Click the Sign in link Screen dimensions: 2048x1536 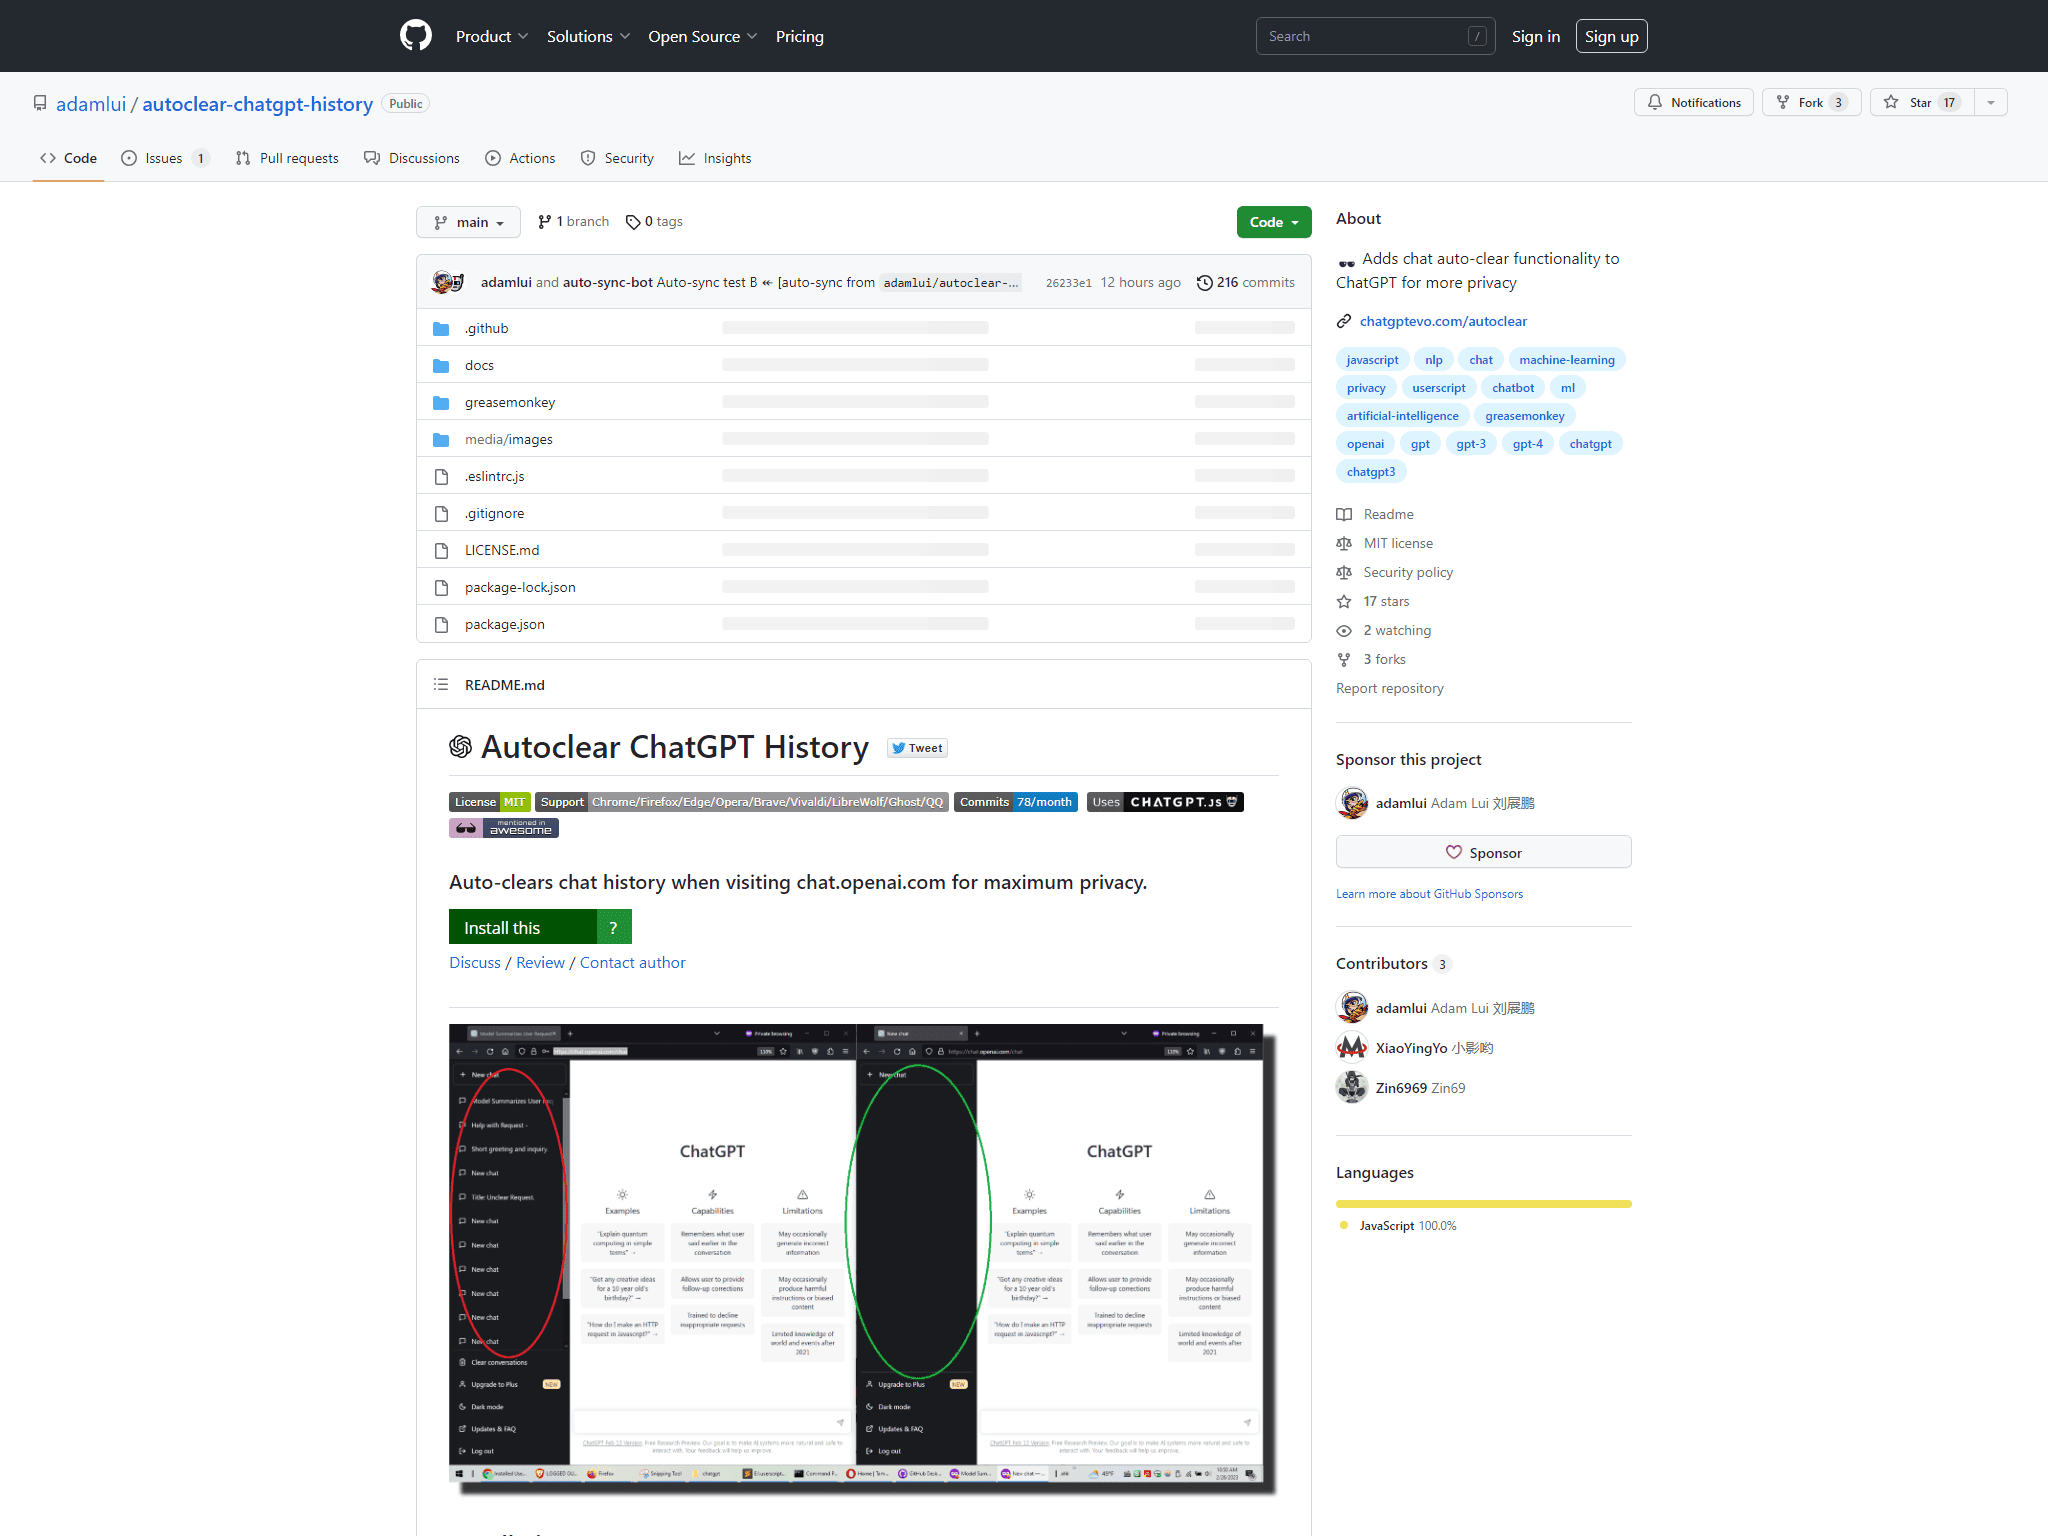point(1535,36)
